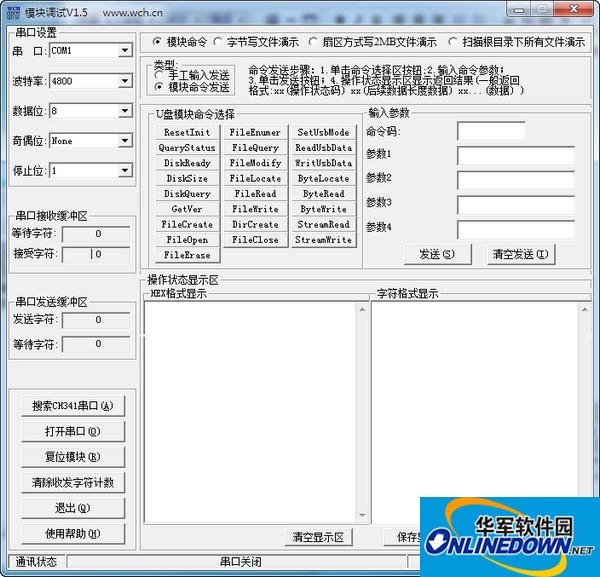Click the SetUsbMode command button
Screen dimensions: 600x577
click(x=324, y=132)
